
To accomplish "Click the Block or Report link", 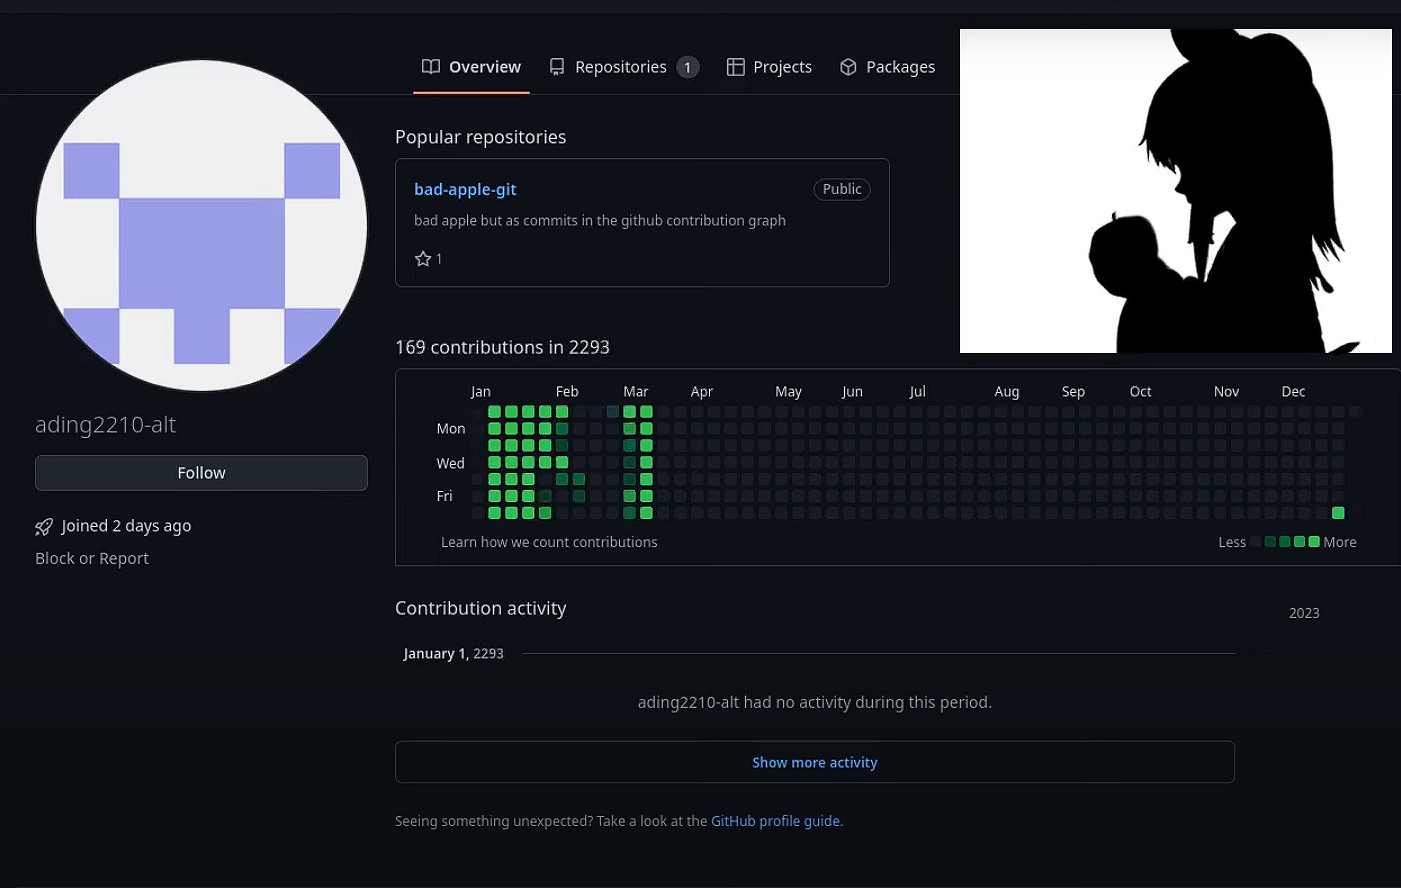I will click(92, 558).
